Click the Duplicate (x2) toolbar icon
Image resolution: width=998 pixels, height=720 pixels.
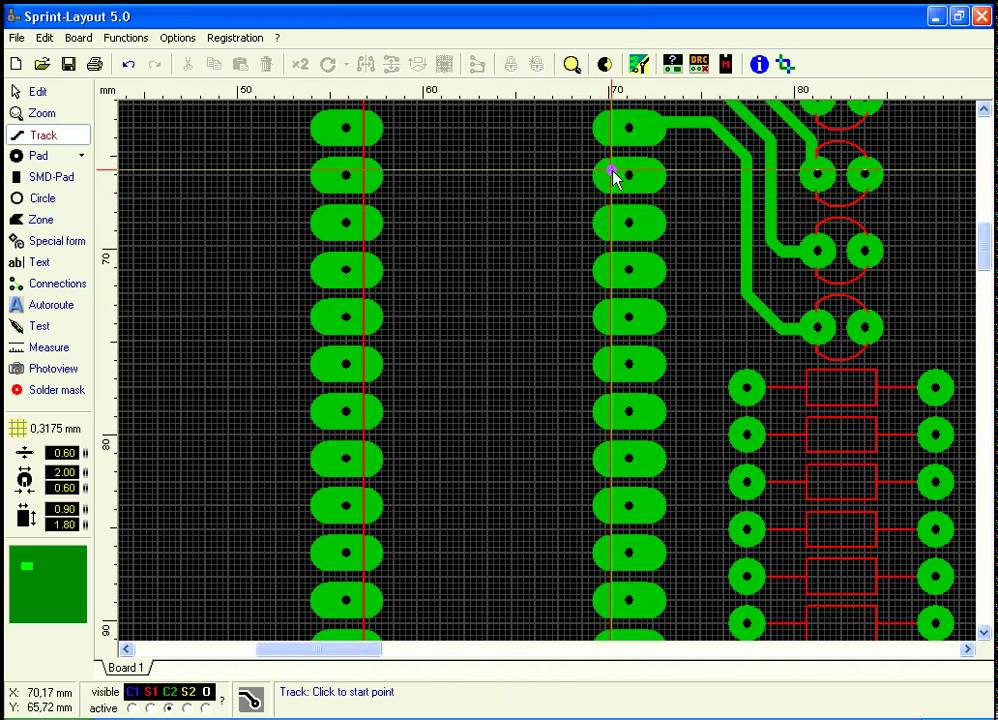click(x=300, y=64)
